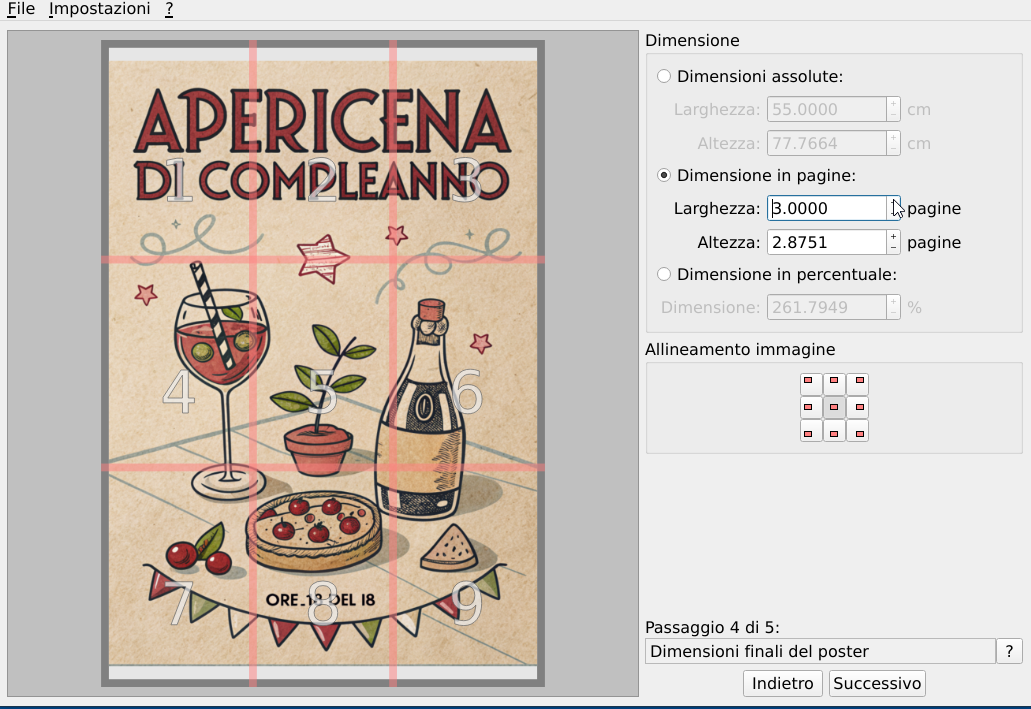Proceed with the Successivo button
The height and width of the screenshot is (709, 1031).
click(x=877, y=684)
